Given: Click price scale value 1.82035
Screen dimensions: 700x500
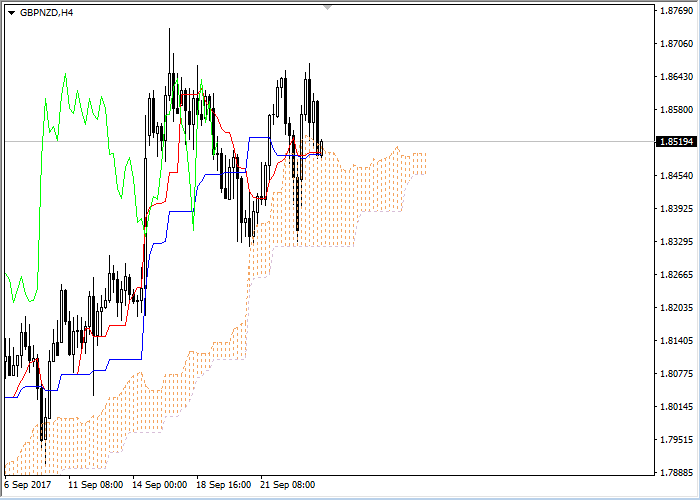Looking at the screenshot, I should point(676,308).
